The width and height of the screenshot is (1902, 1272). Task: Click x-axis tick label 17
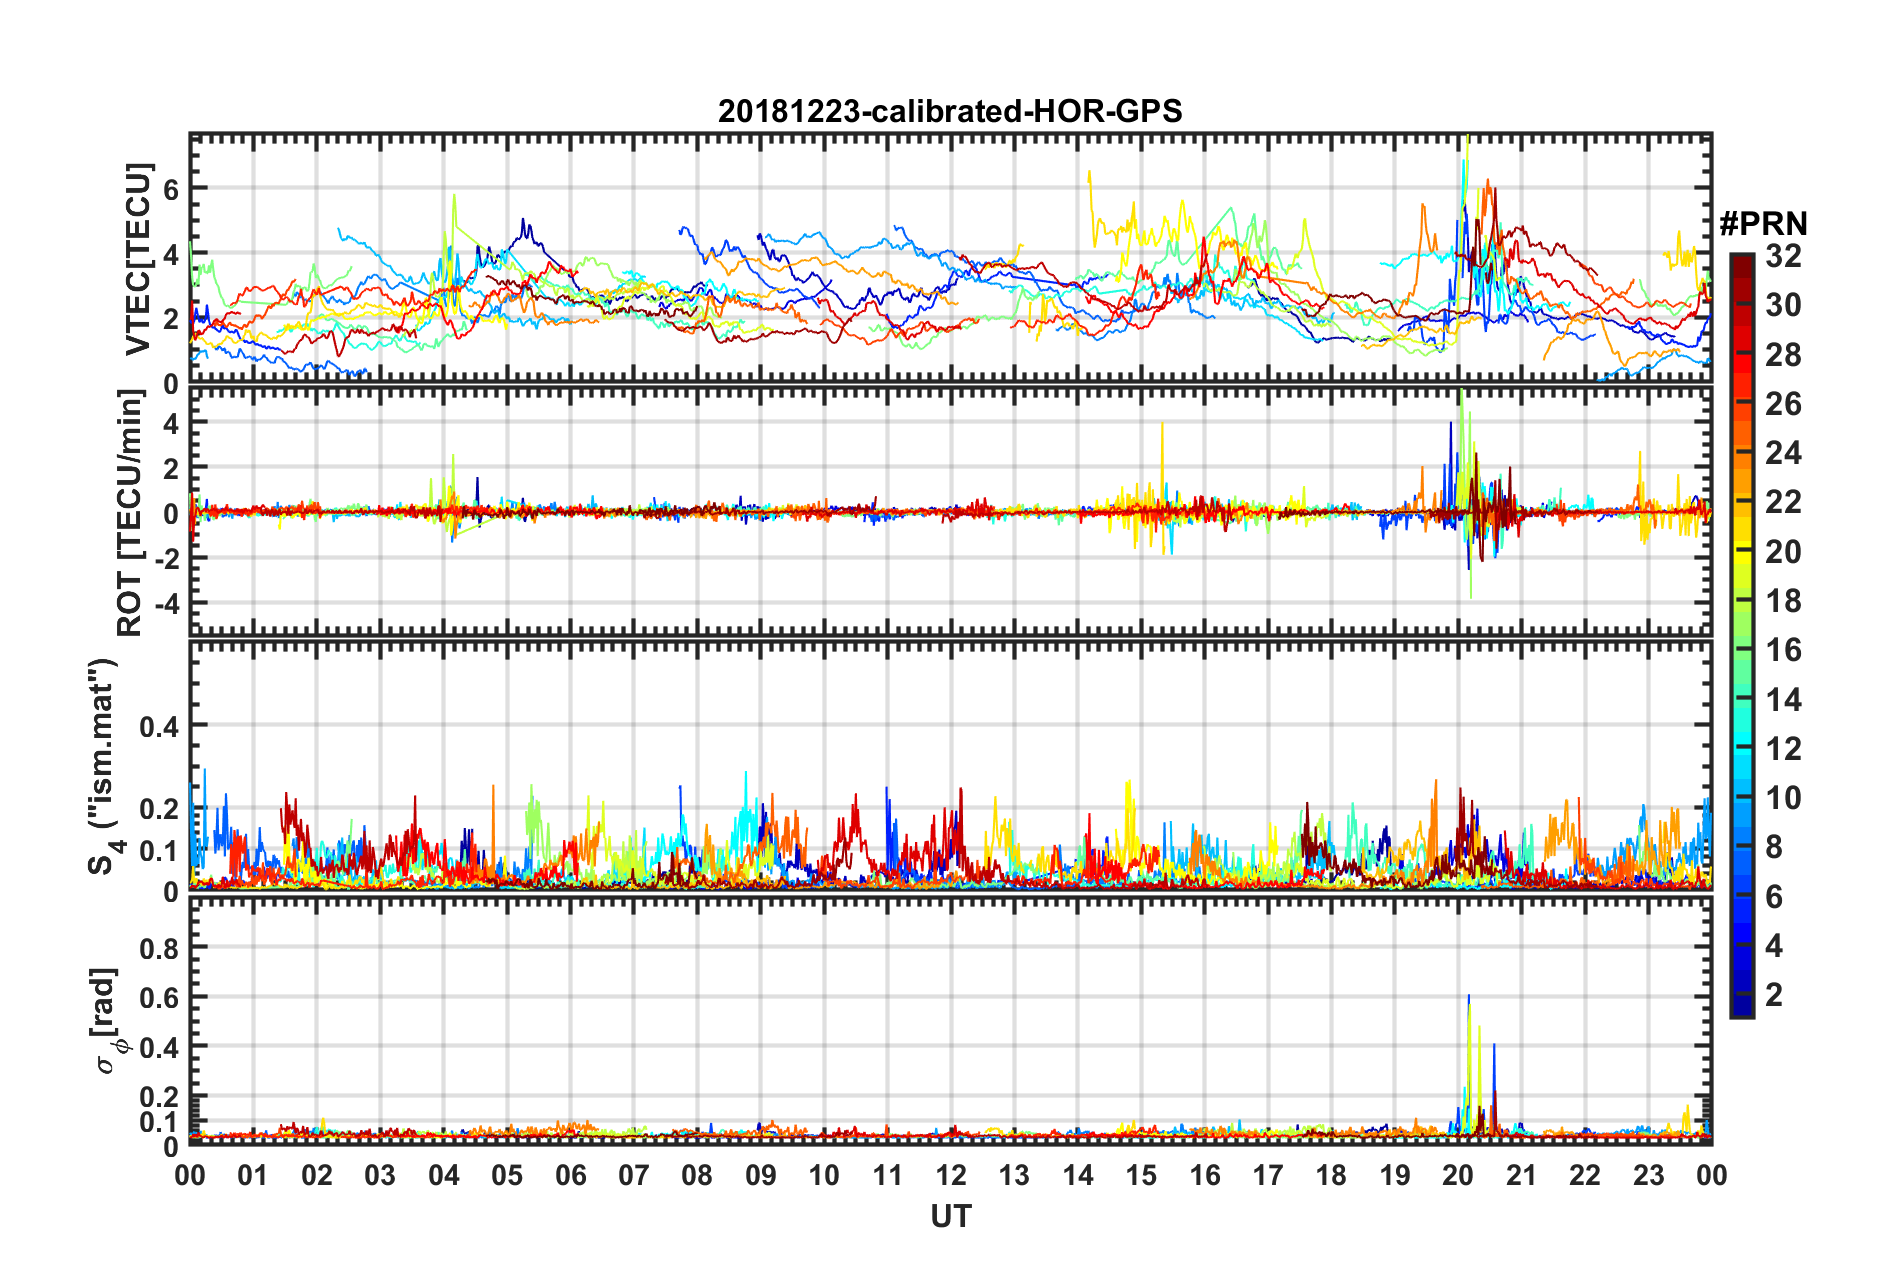[1268, 1175]
